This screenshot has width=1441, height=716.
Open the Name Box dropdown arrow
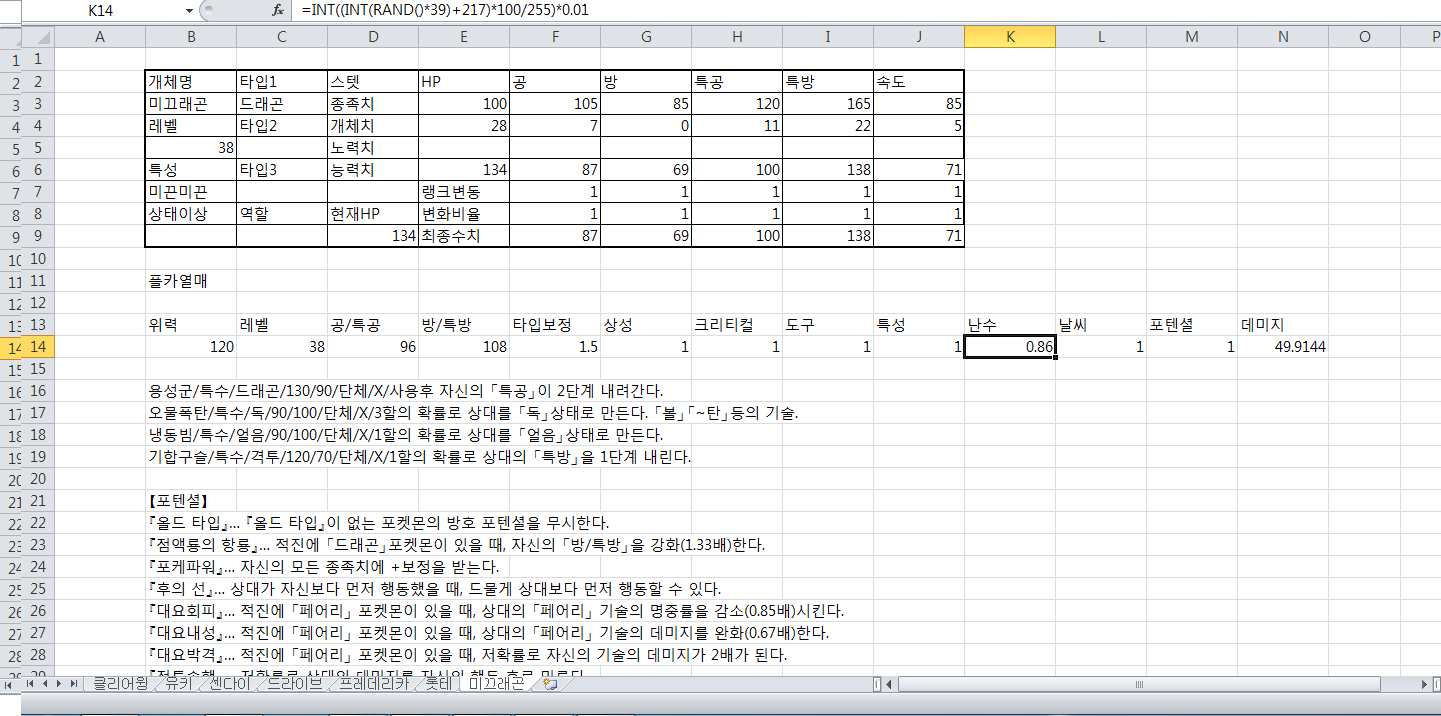coord(189,10)
